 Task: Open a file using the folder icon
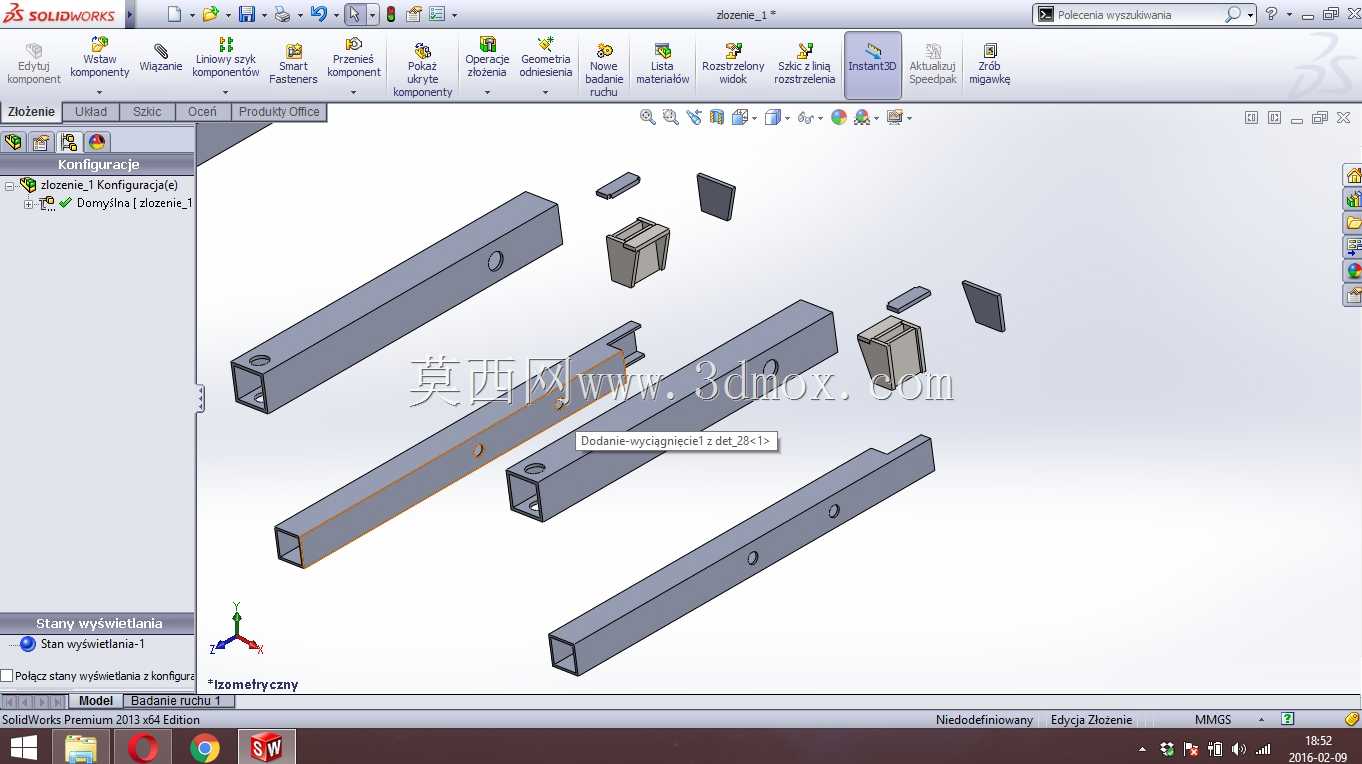tap(210, 14)
